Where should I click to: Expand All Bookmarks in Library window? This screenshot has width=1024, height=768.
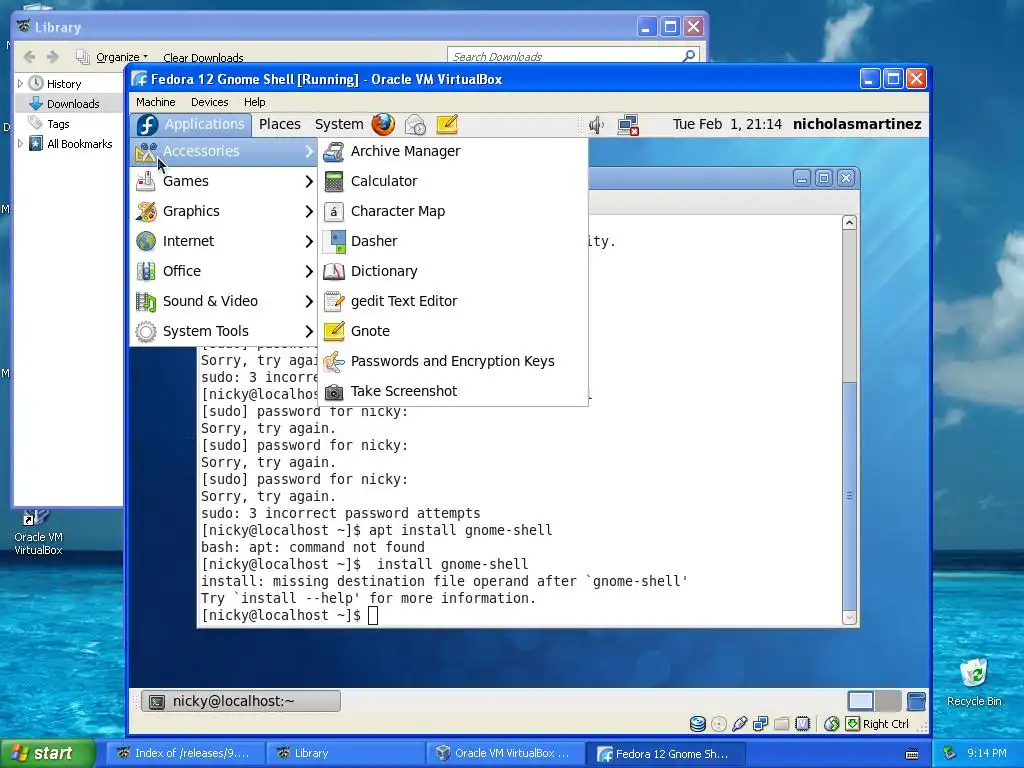tap(20, 144)
